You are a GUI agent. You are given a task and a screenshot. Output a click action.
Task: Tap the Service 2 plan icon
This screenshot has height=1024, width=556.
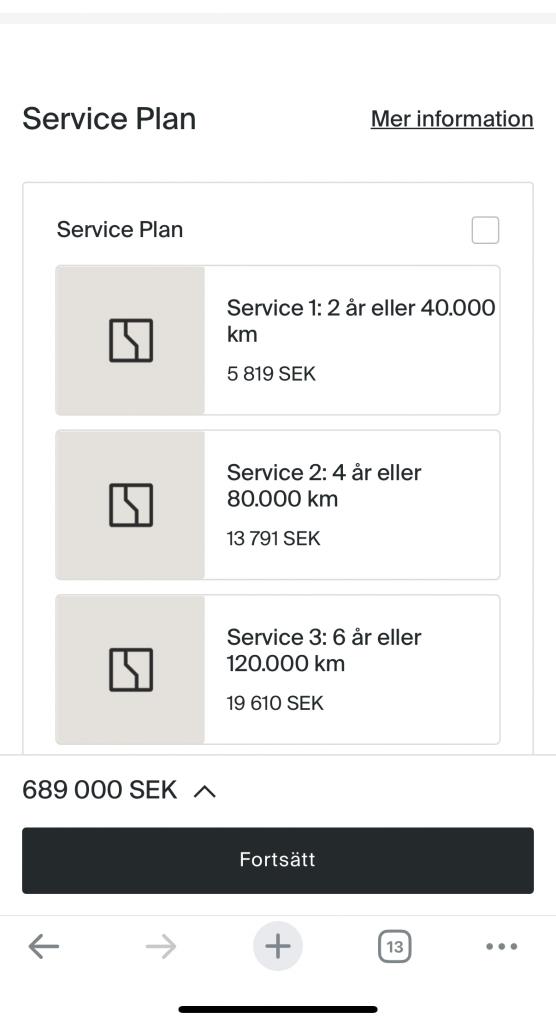[x=131, y=505]
